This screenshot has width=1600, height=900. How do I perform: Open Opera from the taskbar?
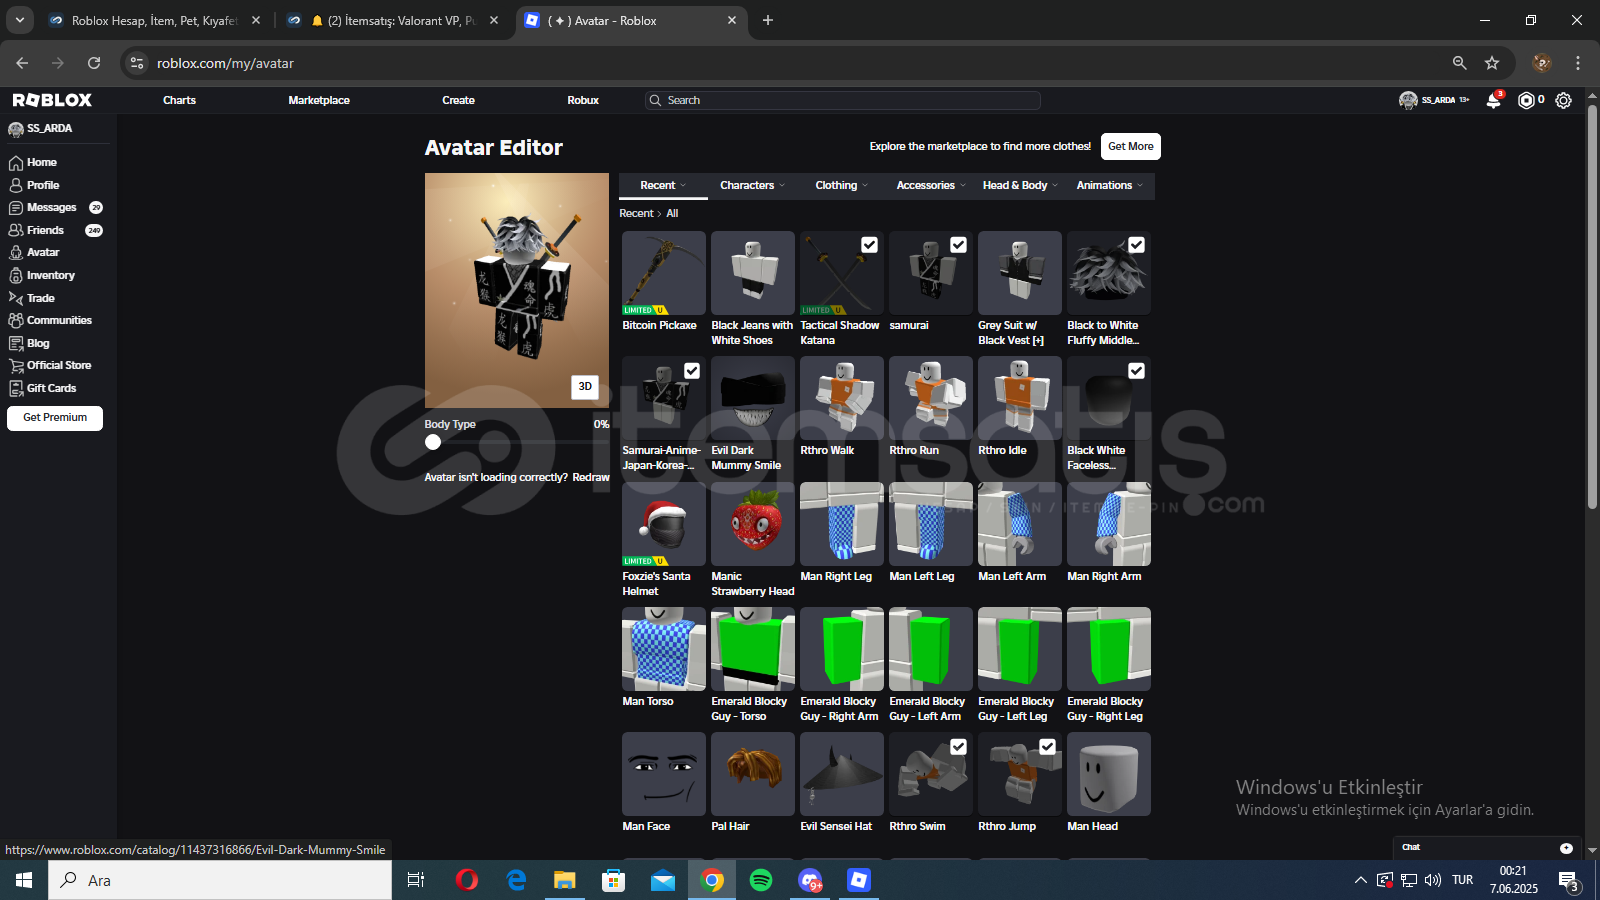click(x=466, y=880)
